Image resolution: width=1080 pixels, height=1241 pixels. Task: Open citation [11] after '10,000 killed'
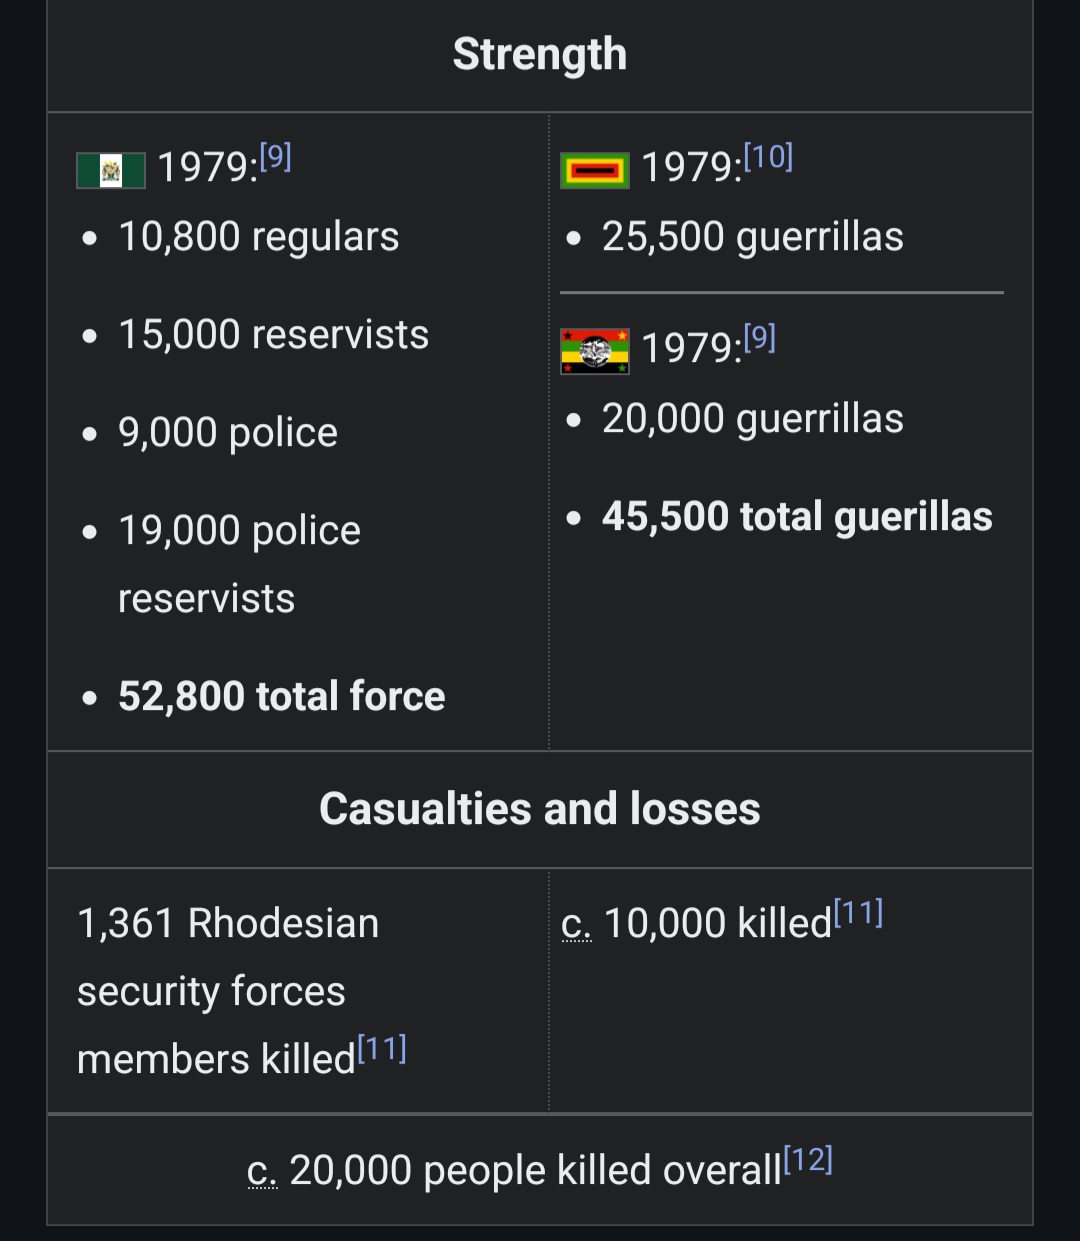tap(858, 913)
